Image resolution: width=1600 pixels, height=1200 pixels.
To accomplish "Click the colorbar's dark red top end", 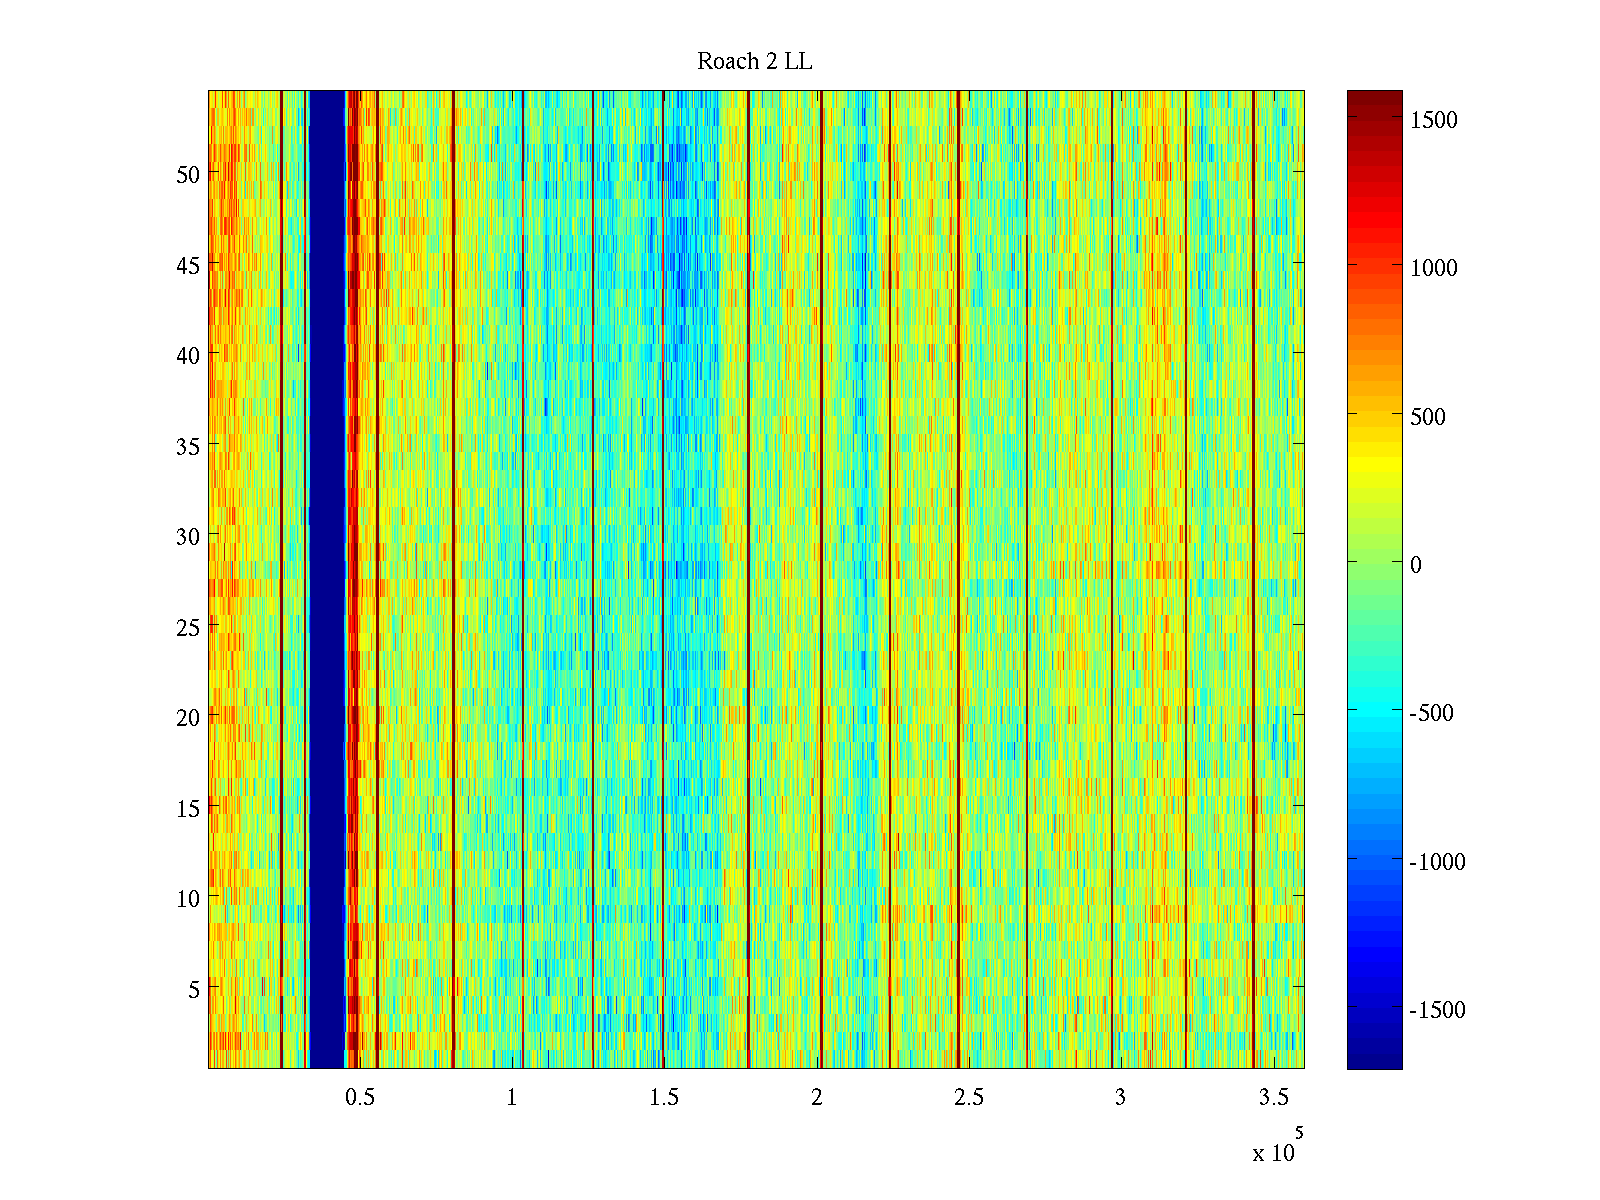I will pyautogui.click(x=1374, y=97).
